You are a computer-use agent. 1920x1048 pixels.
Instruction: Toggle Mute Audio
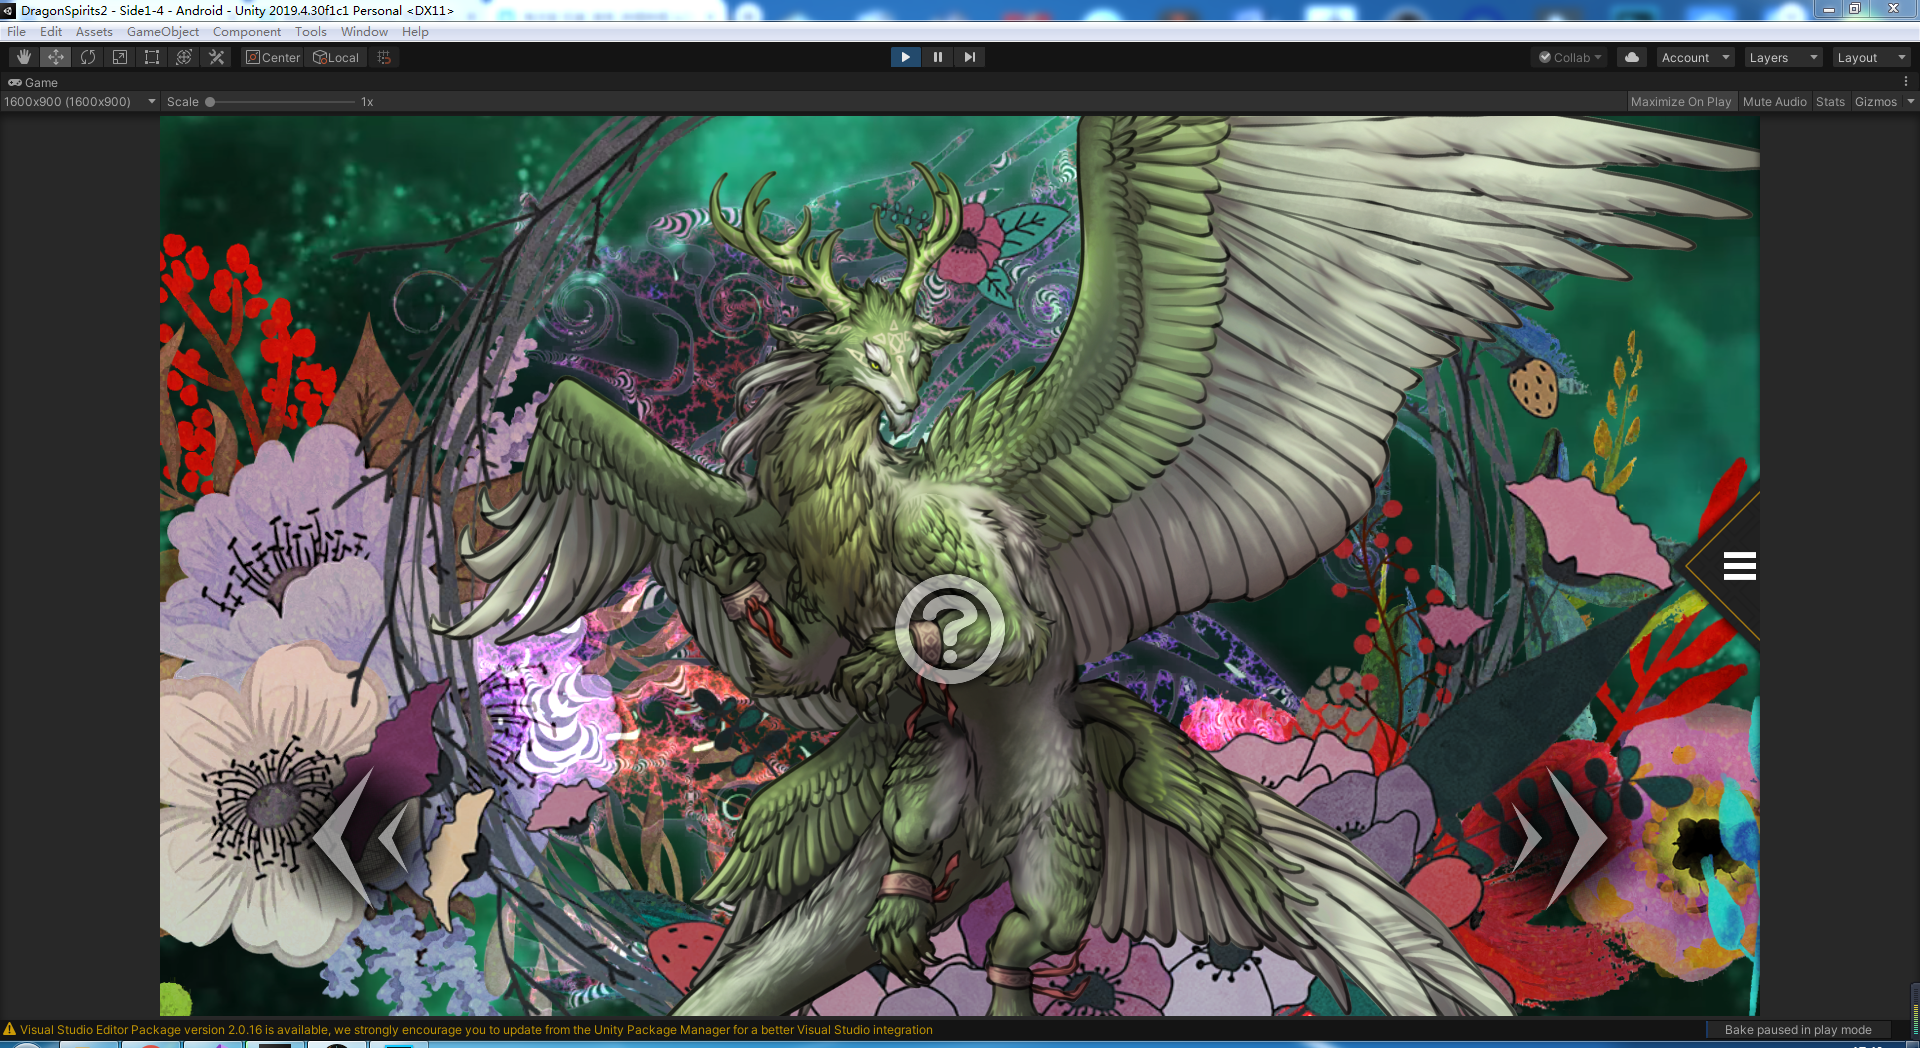click(1775, 101)
